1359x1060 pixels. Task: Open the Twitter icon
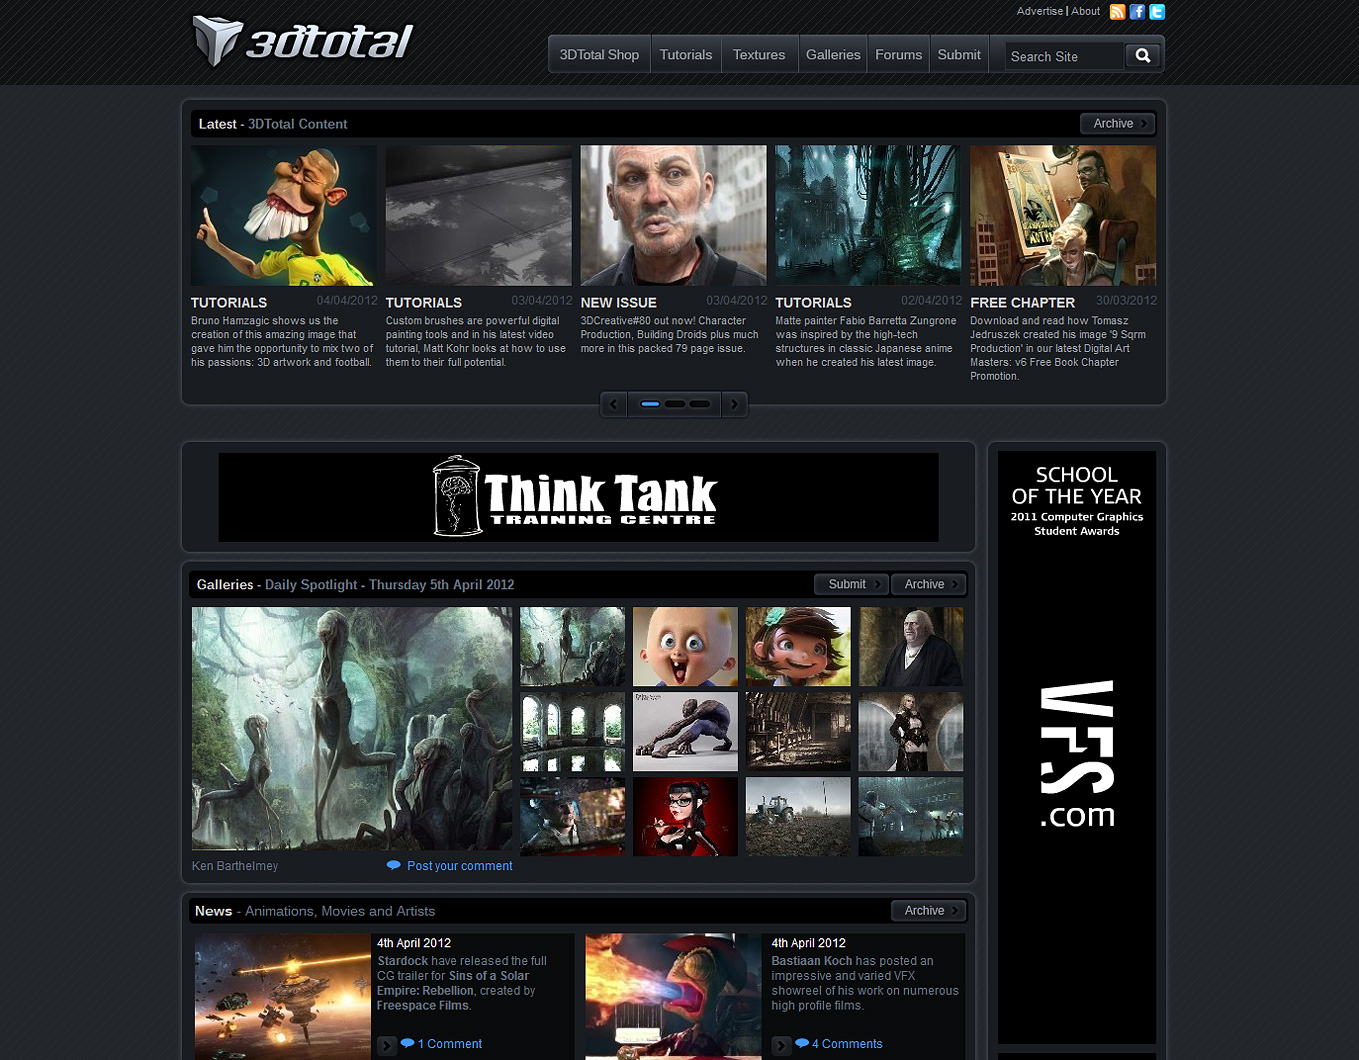(x=1157, y=12)
